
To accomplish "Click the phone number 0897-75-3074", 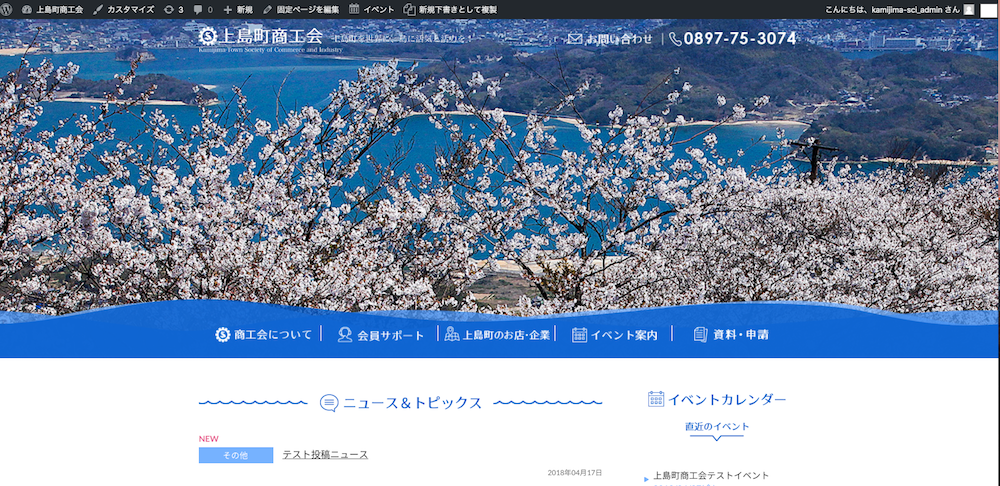I will tap(733, 39).
